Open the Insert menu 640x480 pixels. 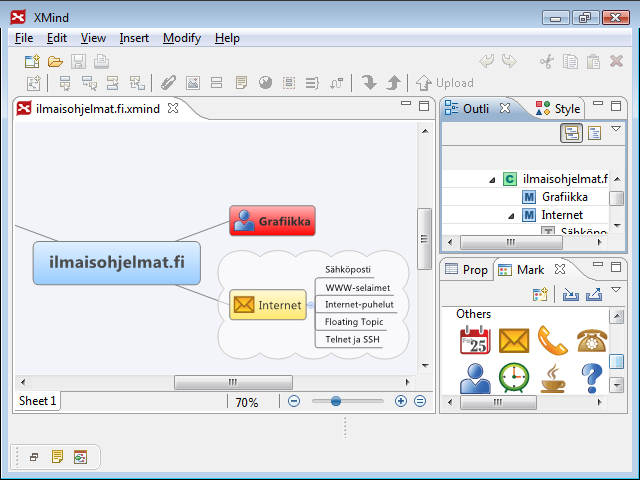(134, 38)
